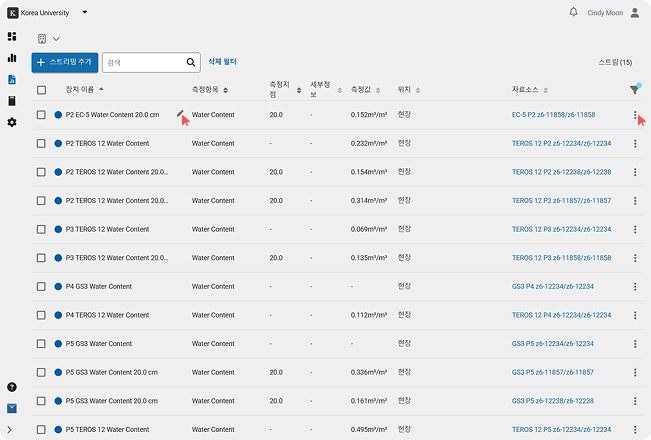Sort by the 측정값 column
This screenshot has height=440, width=651.
click(x=365, y=90)
